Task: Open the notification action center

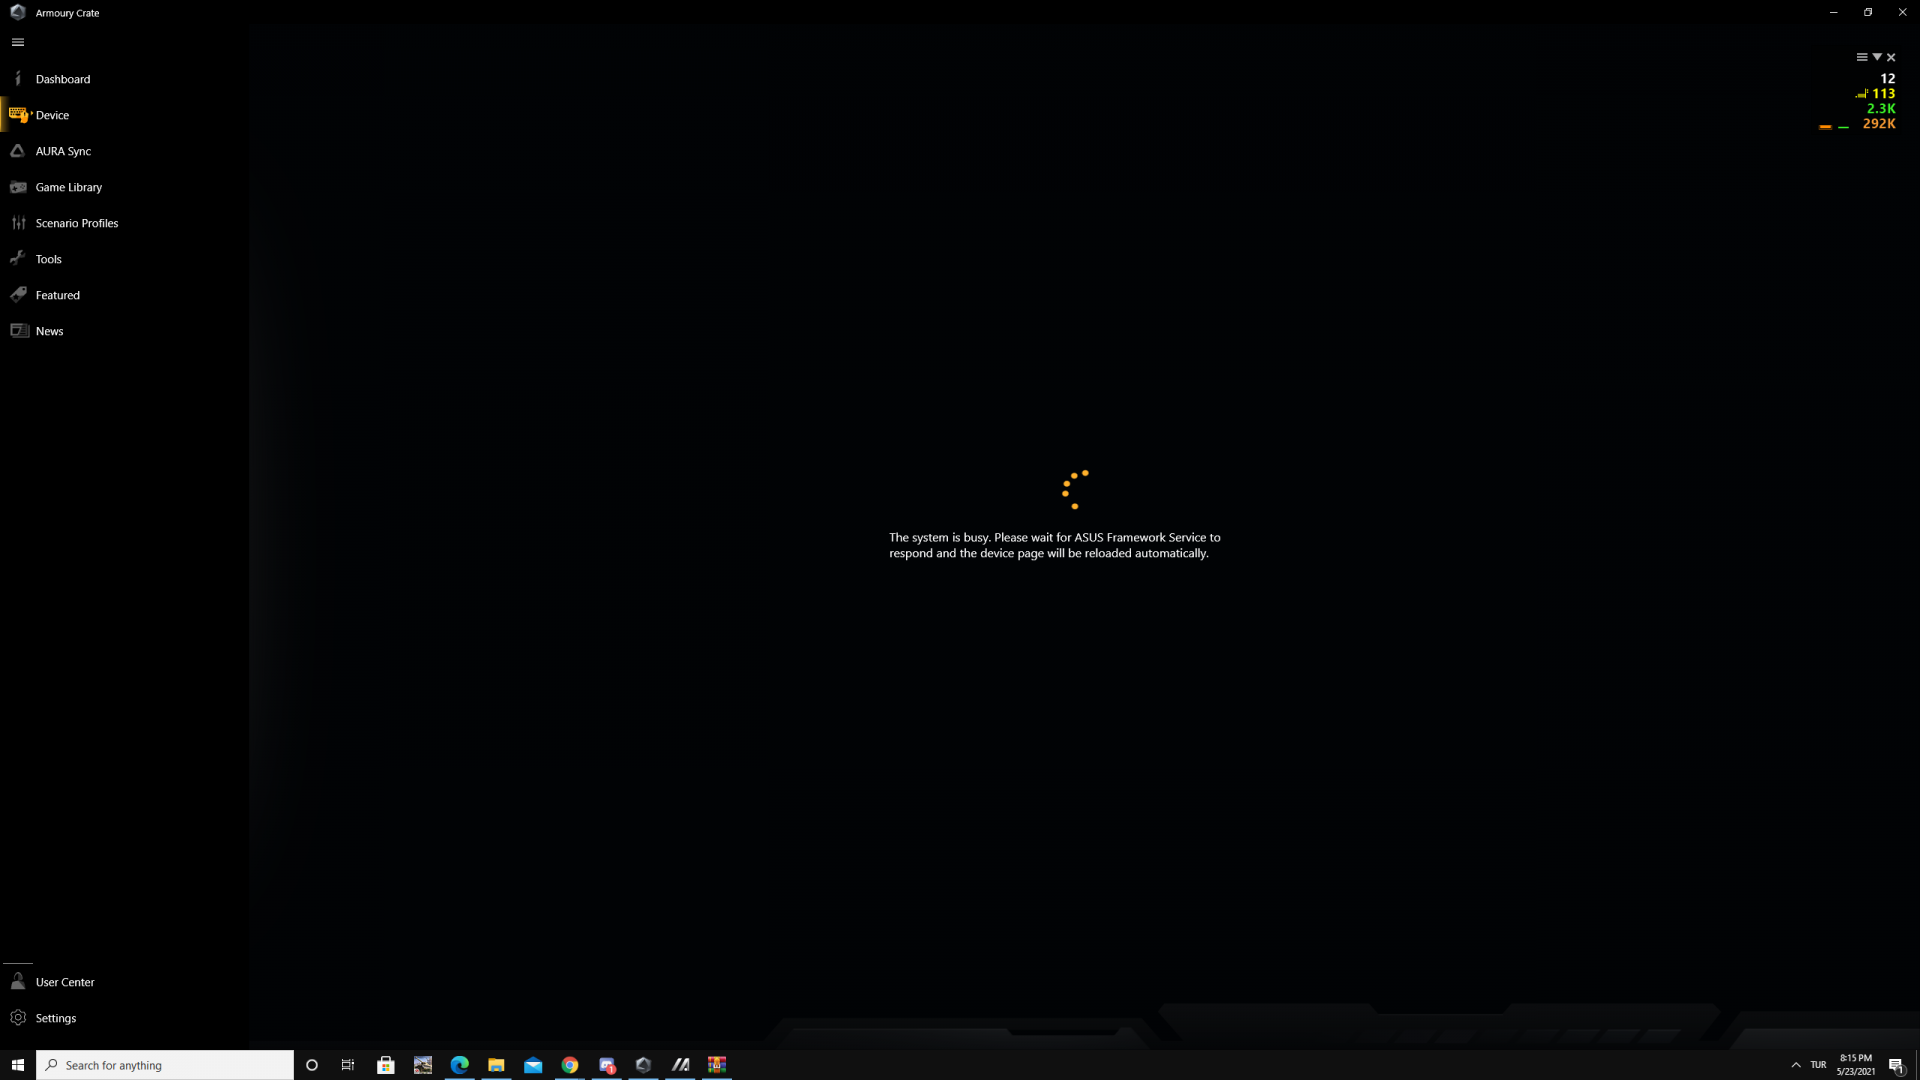Action: (1896, 1065)
